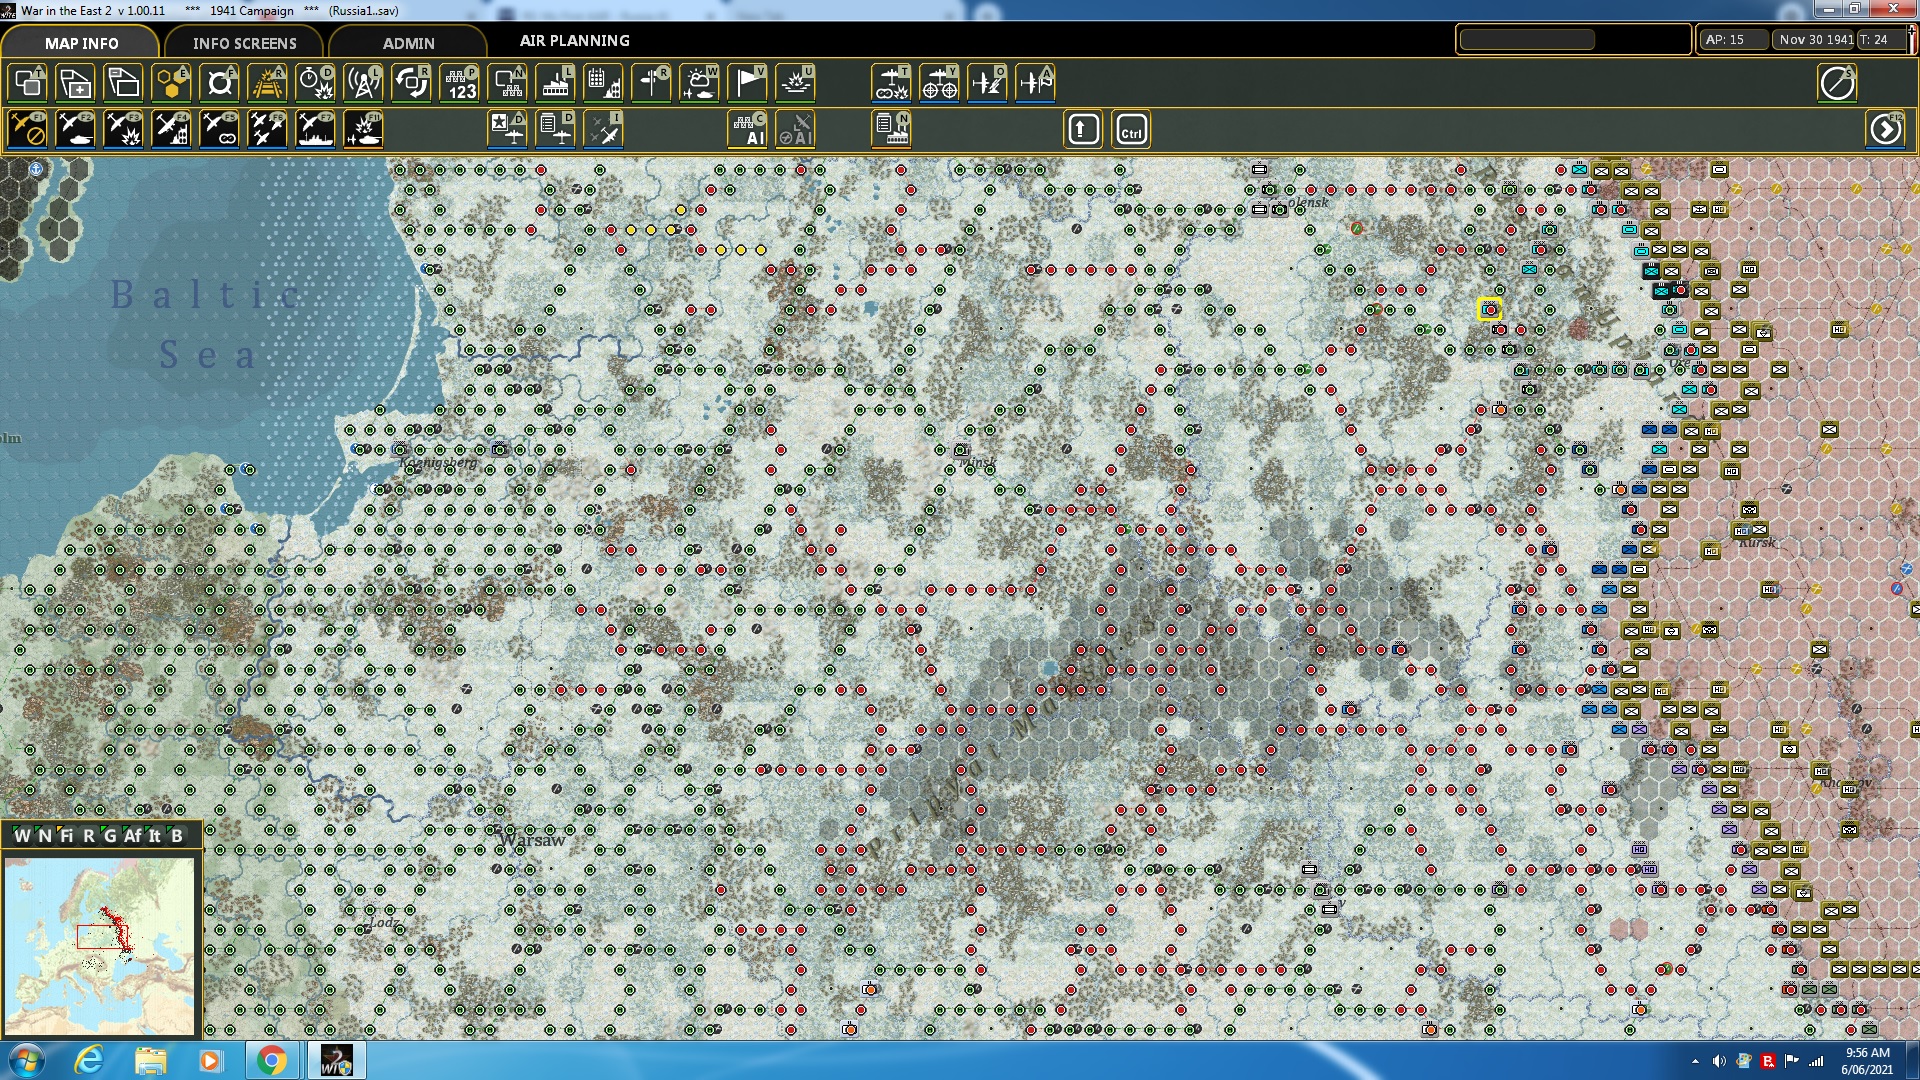
Task: Switch to the INFO SCREENS tab
Action: coord(244,43)
